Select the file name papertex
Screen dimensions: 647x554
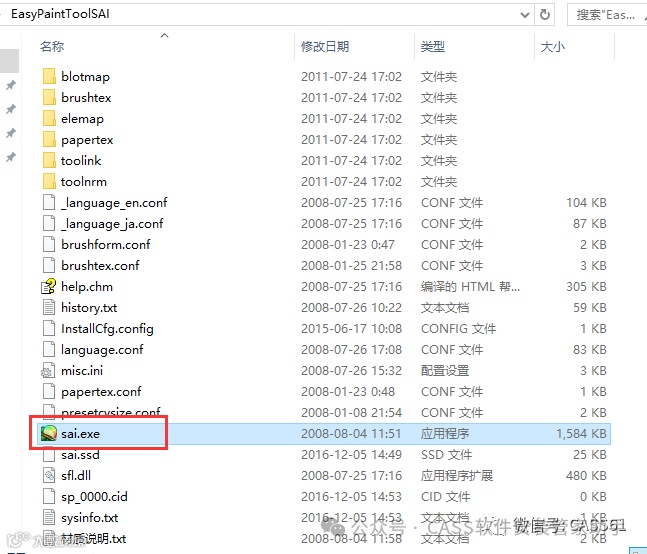click(87, 140)
